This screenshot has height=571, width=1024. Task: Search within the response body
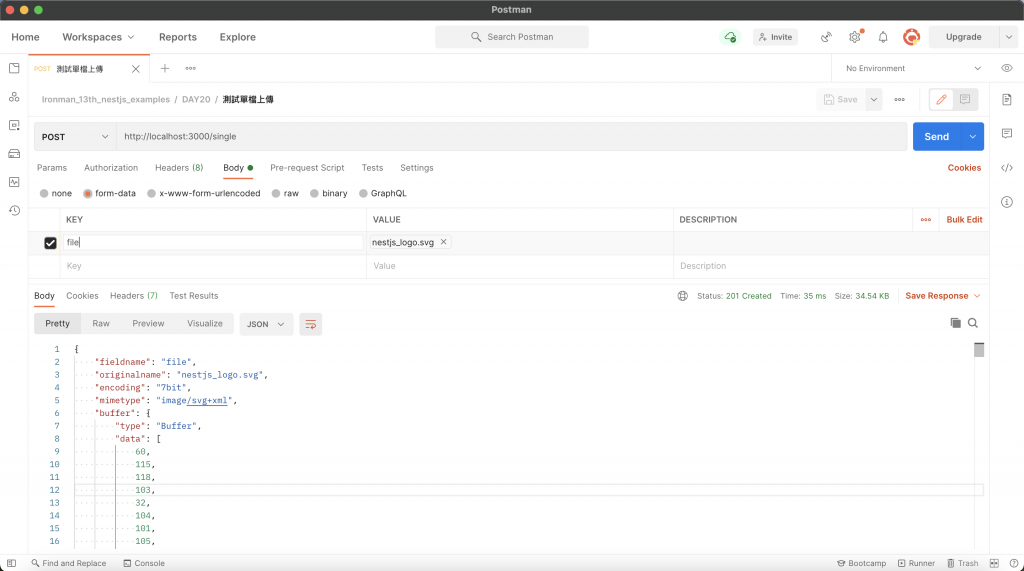pyautogui.click(x=972, y=323)
